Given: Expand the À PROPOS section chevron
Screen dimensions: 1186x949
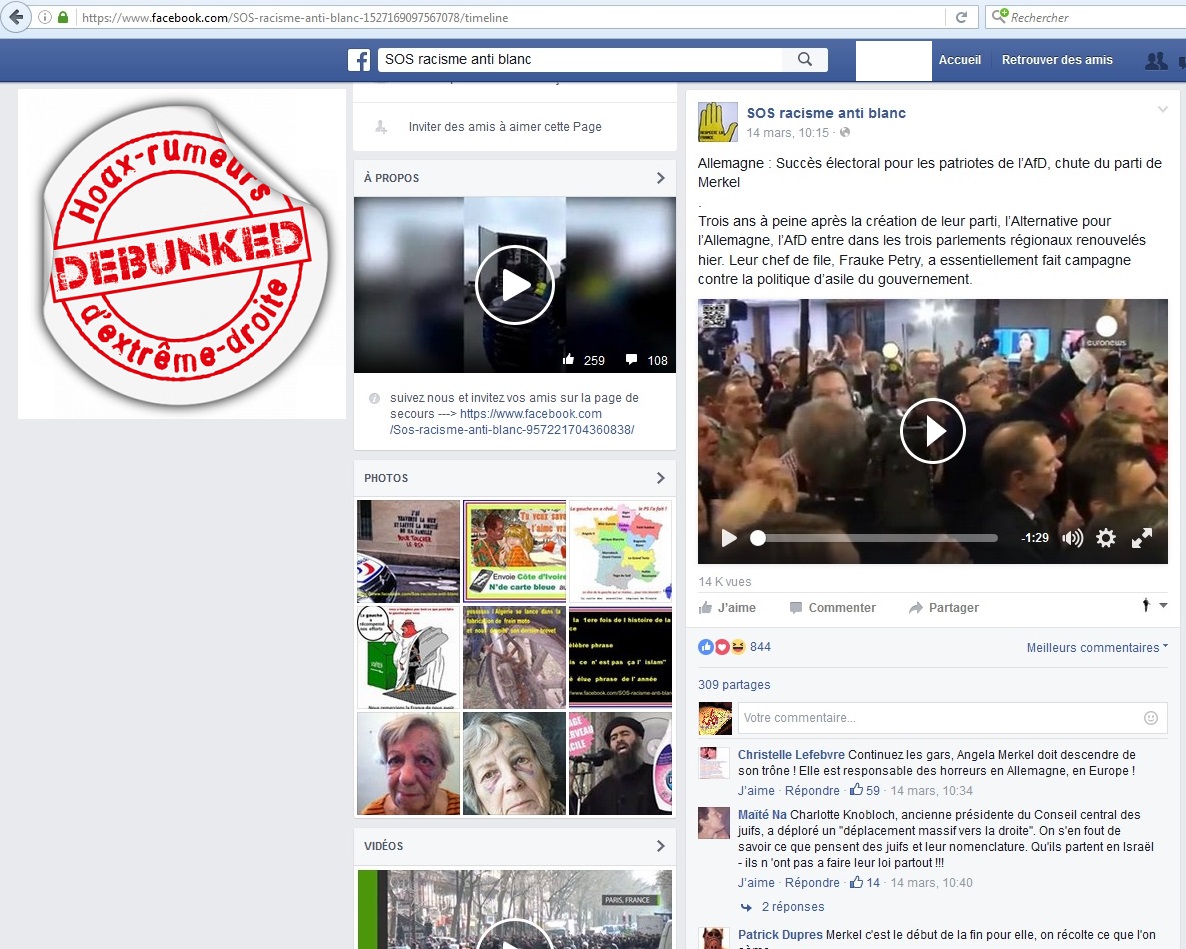Looking at the screenshot, I should pyautogui.click(x=660, y=178).
